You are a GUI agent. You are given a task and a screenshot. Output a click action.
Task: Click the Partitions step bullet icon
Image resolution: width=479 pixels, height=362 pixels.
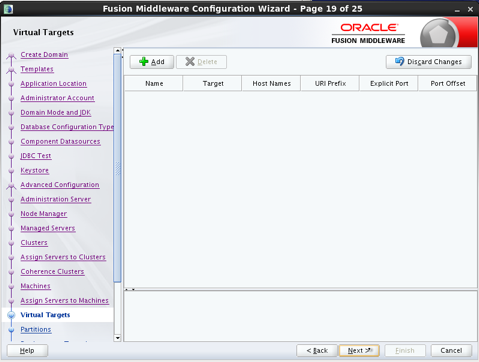pos(11,330)
